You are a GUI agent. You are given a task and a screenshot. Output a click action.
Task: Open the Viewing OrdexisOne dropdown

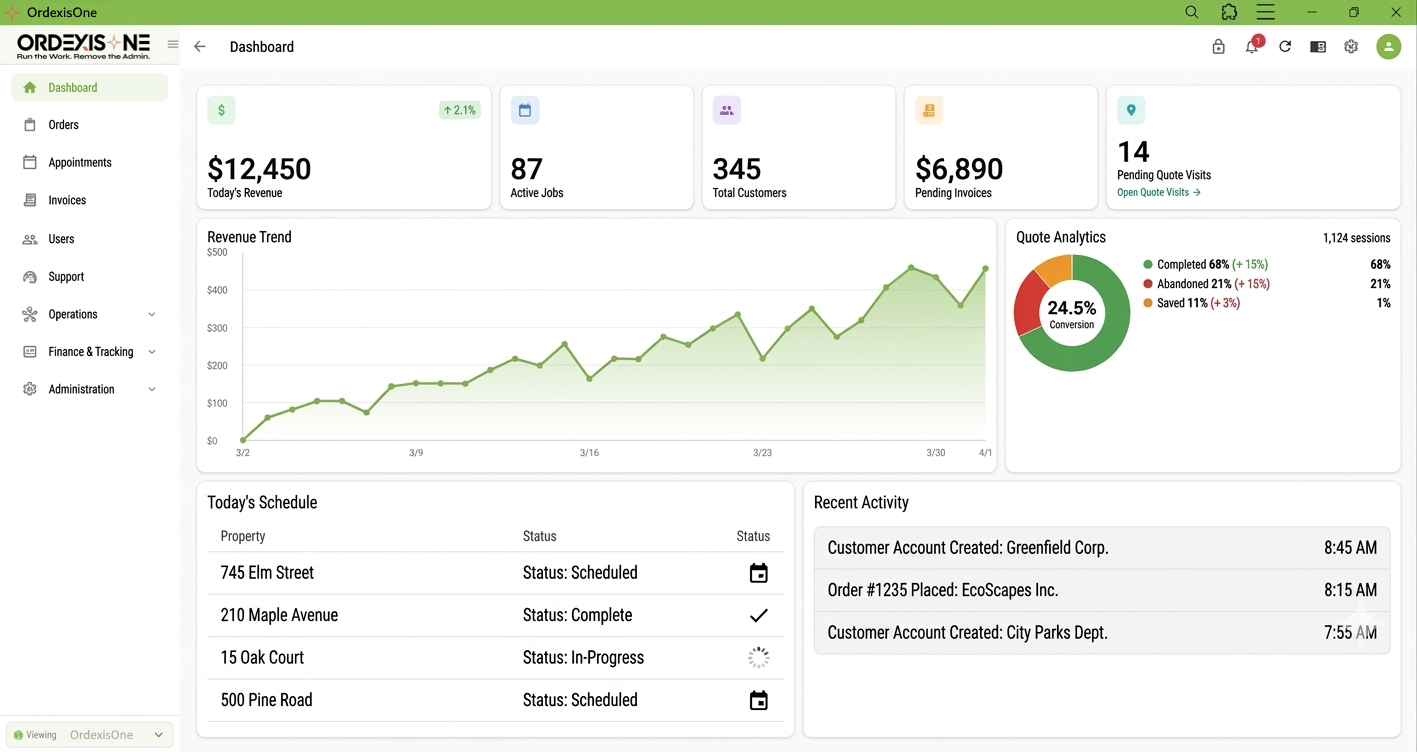[x=89, y=734]
